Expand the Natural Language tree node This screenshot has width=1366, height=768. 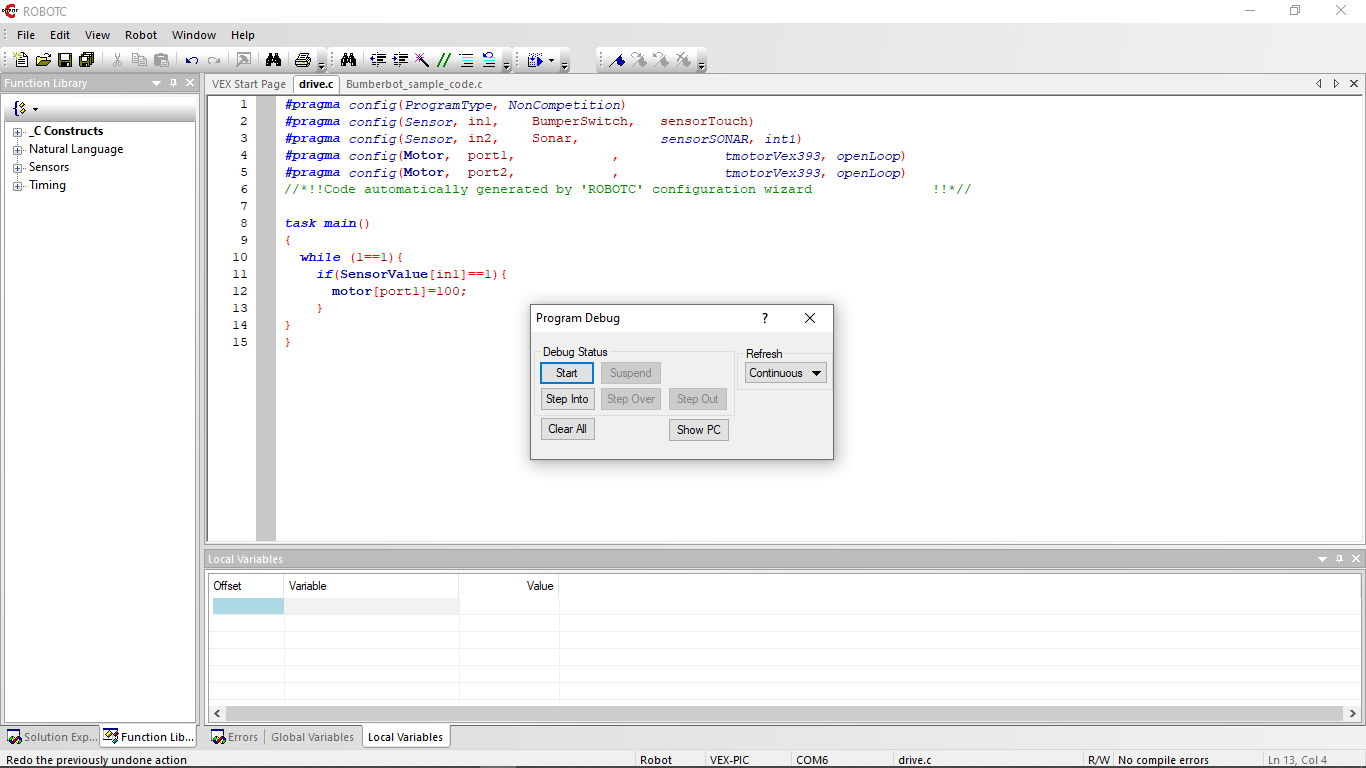tap(17, 150)
